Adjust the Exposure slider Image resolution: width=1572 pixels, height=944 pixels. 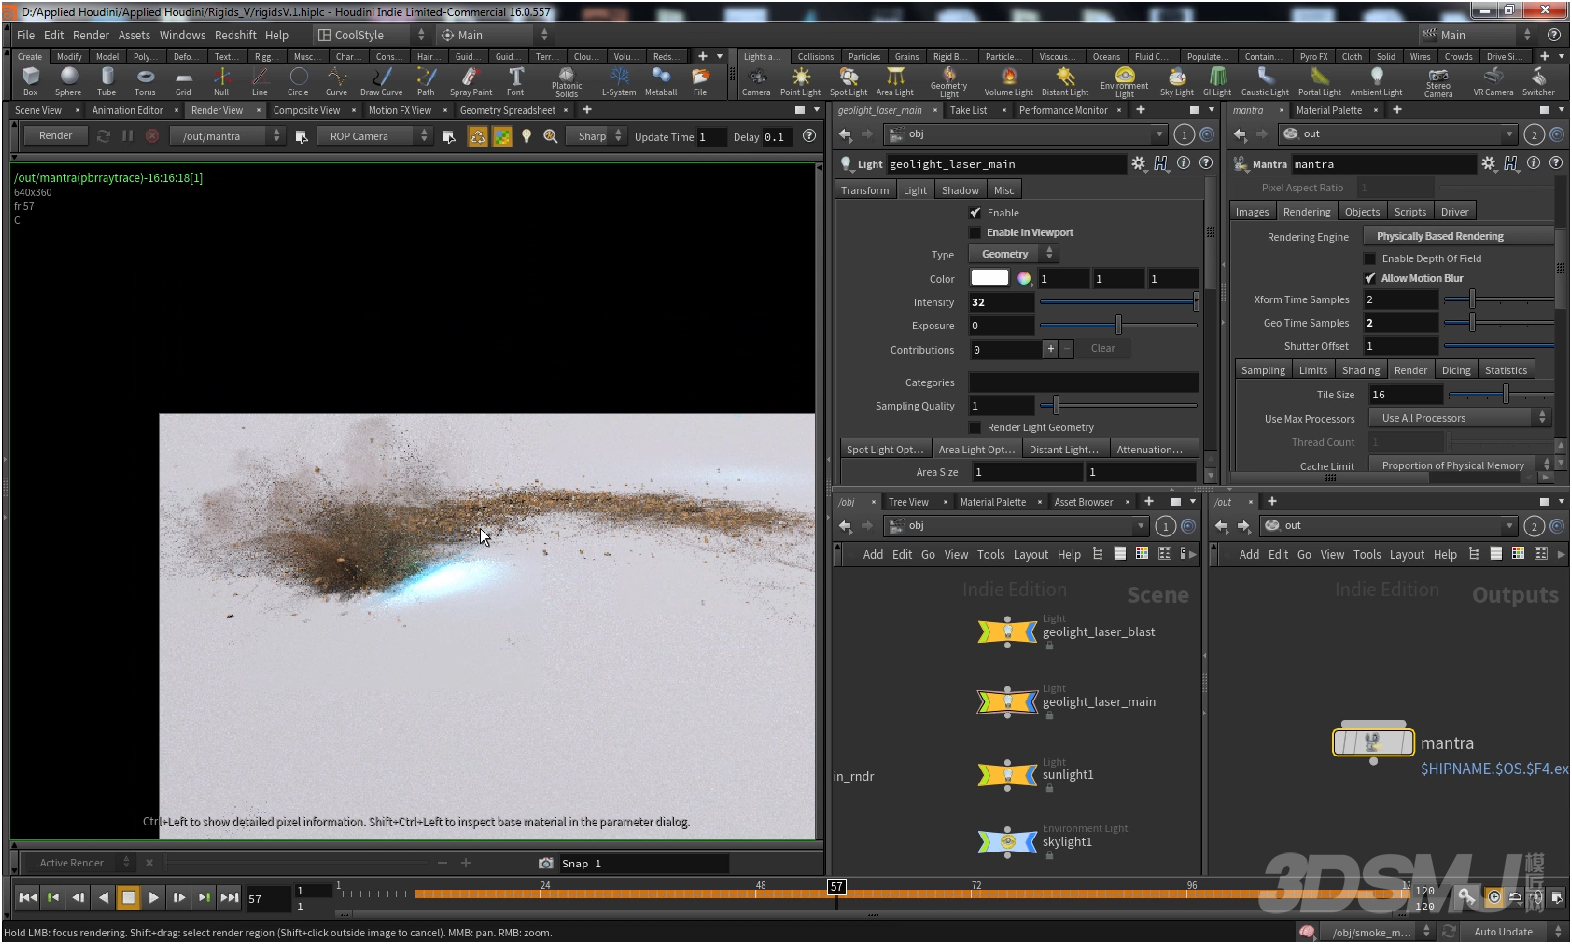1118,325
